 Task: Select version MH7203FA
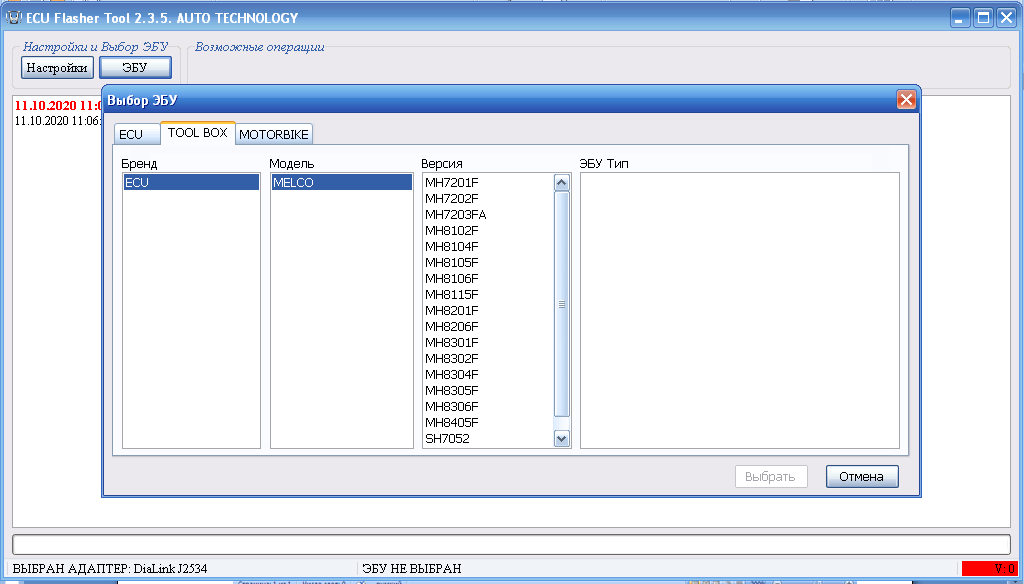click(x=456, y=214)
